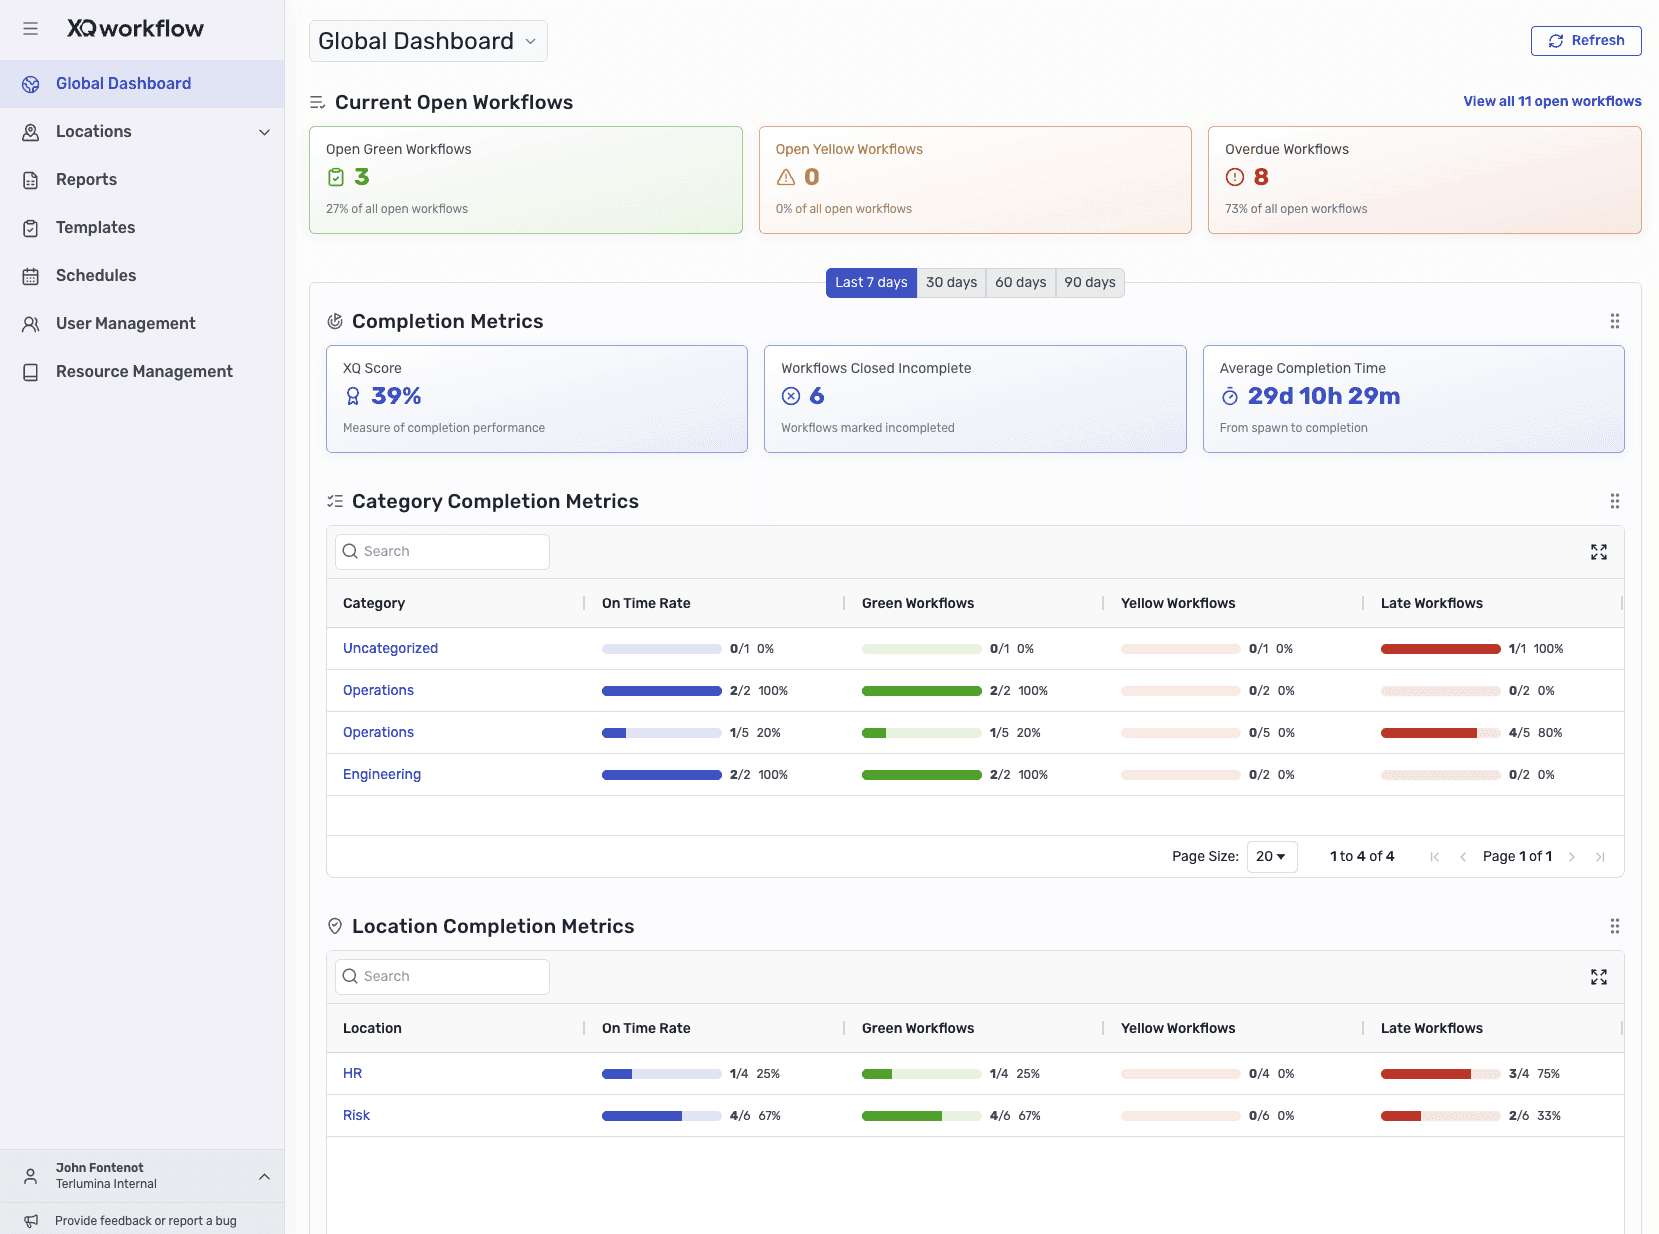The image size is (1659, 1234).
Task: Collapse the John Fontenot profile panel
Action: pos(264,1176)
